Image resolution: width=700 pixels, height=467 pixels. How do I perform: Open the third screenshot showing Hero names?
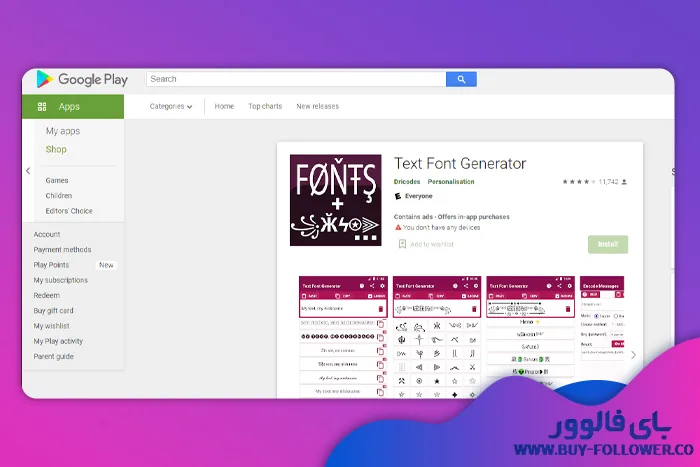point(530,330)
